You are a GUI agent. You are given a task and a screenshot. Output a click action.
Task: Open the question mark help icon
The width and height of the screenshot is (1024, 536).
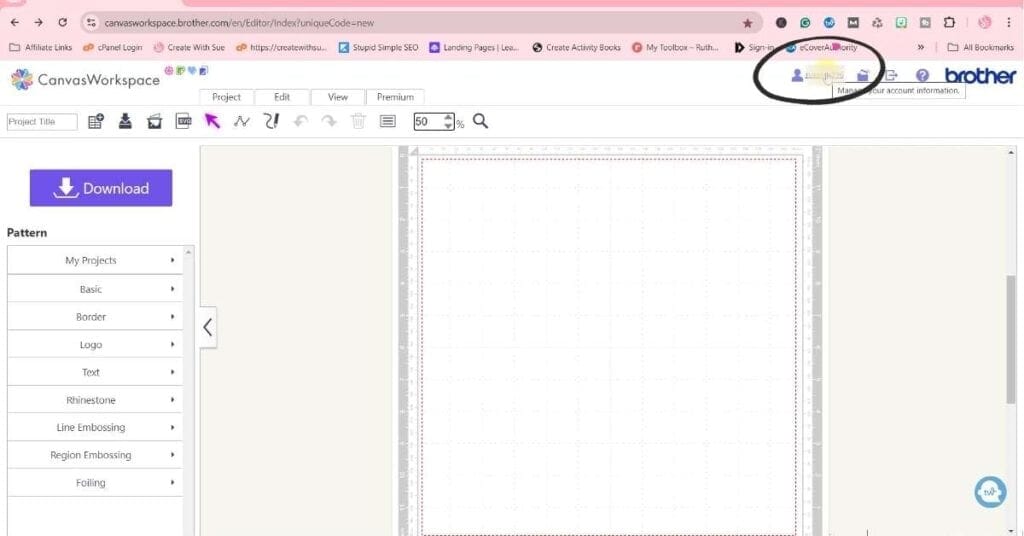pyautogui.click(x=921, y=76)
